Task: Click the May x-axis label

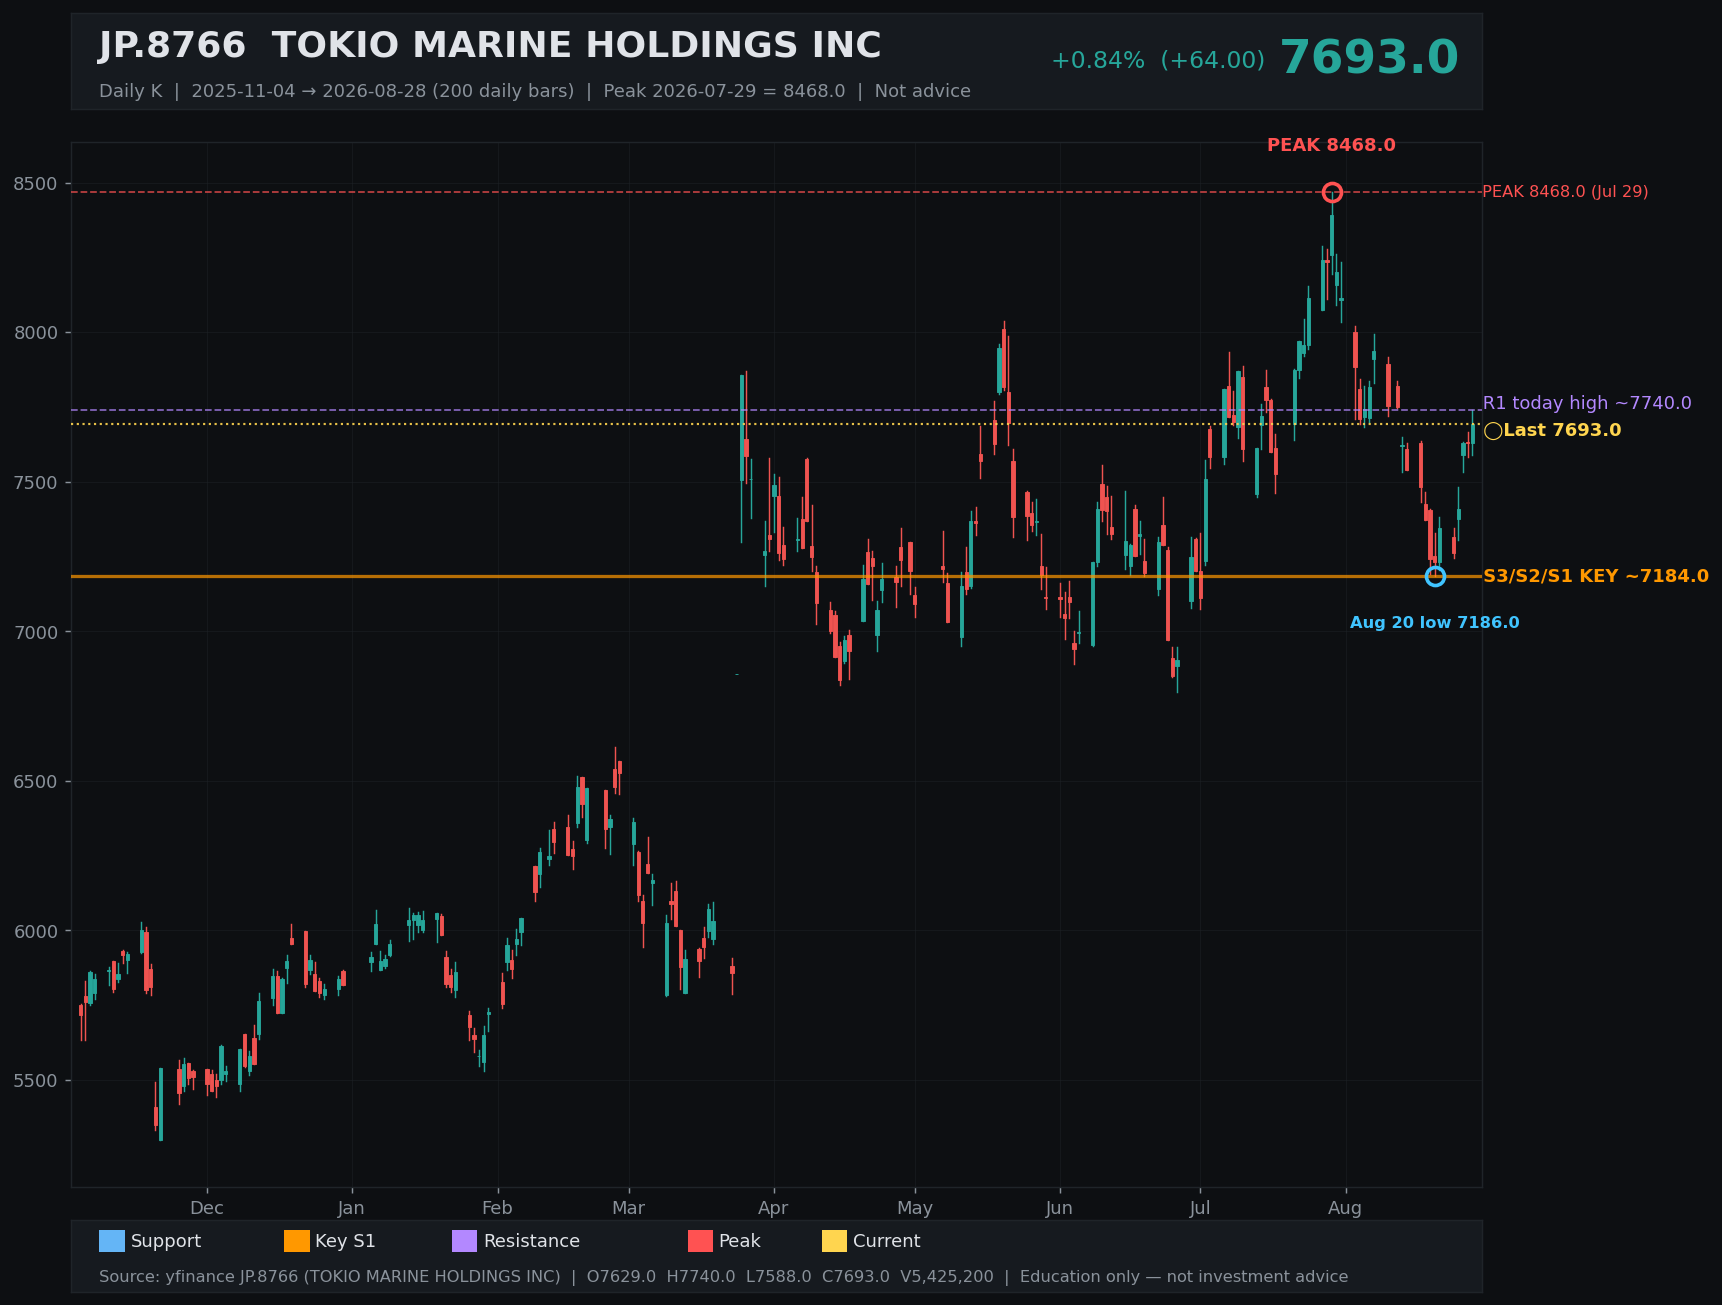Action: [914, 1208]
